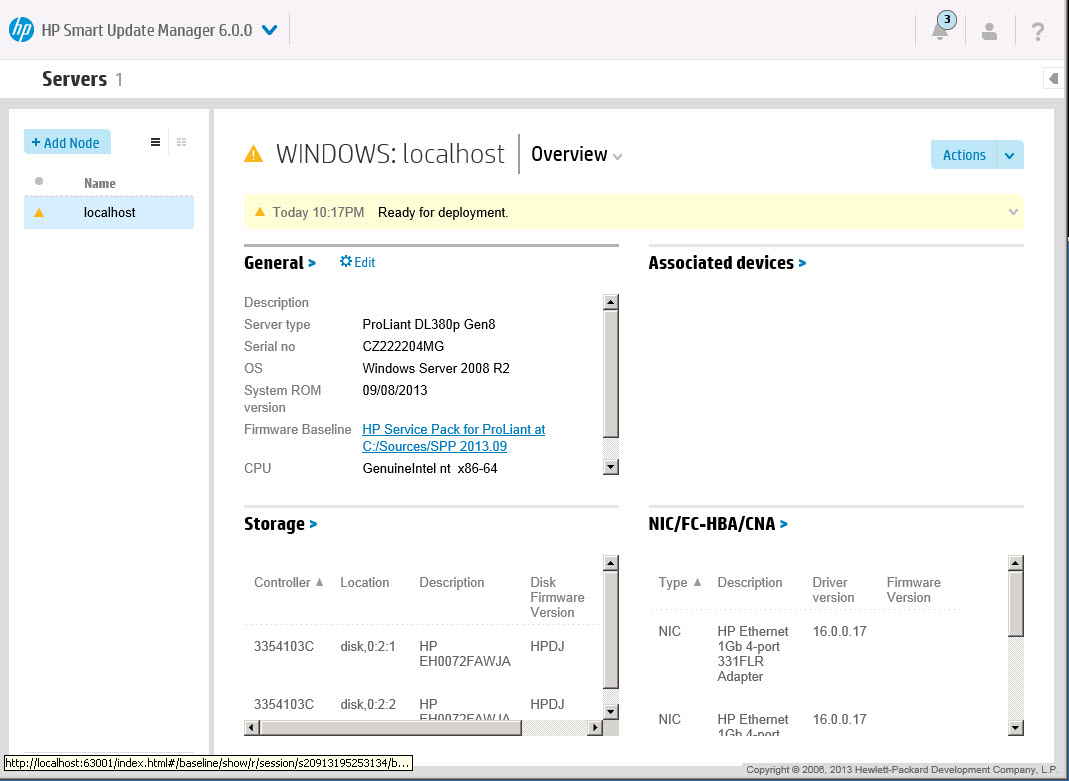Open the General section heading

pos(273,263)
